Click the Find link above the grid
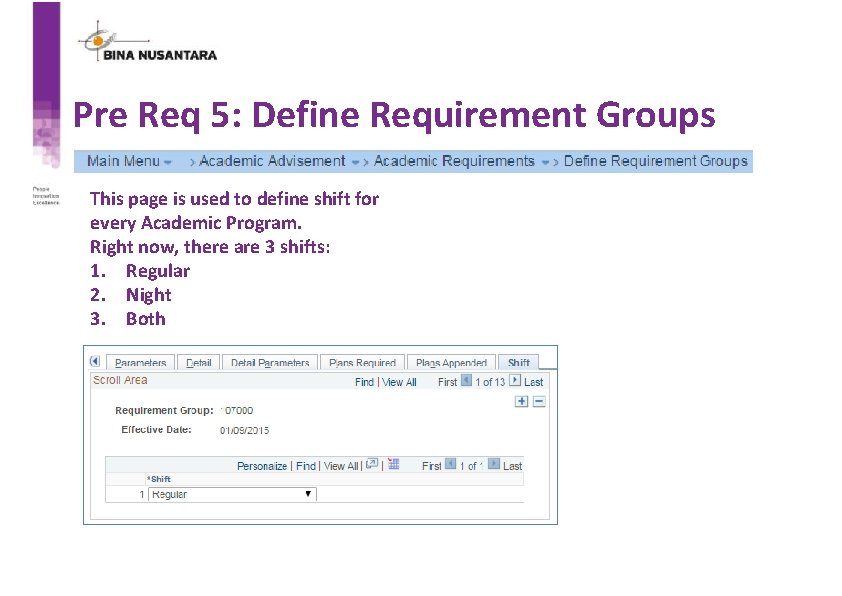The image size is (842, 596). click(x=305, y=465)
